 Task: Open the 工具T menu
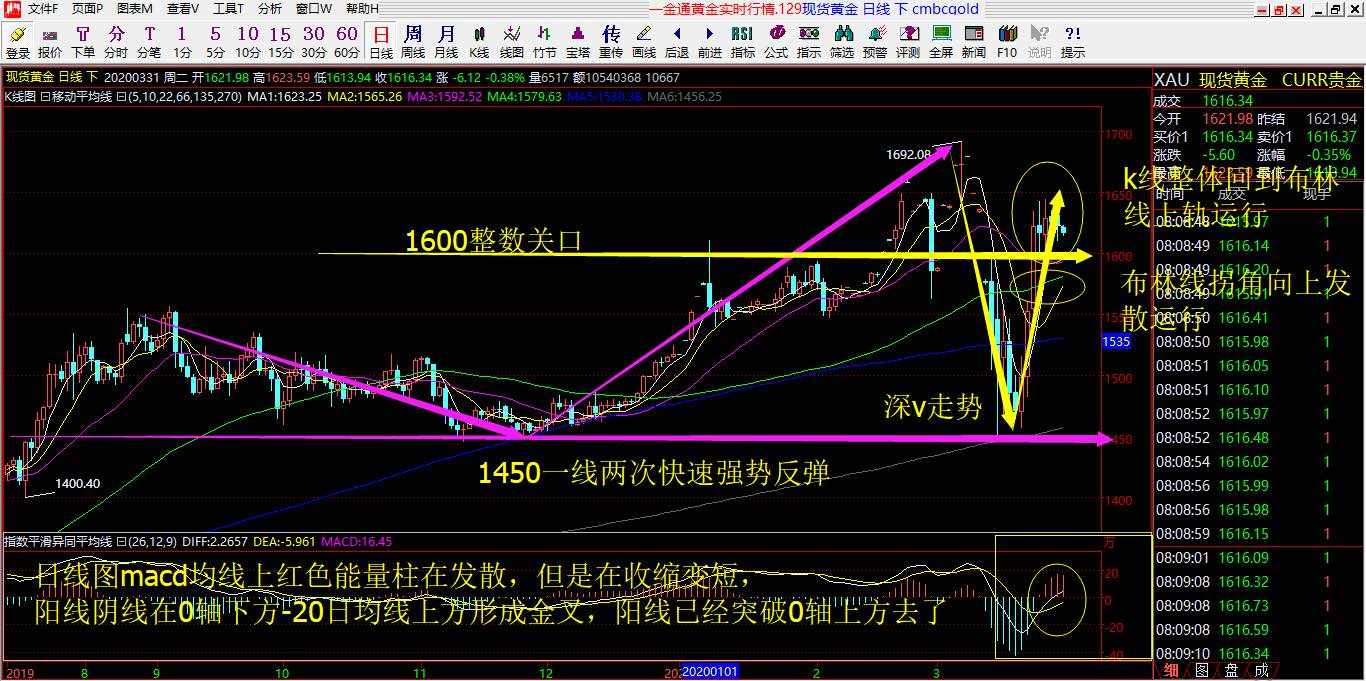pyautogui.click(x=229, y=9)
